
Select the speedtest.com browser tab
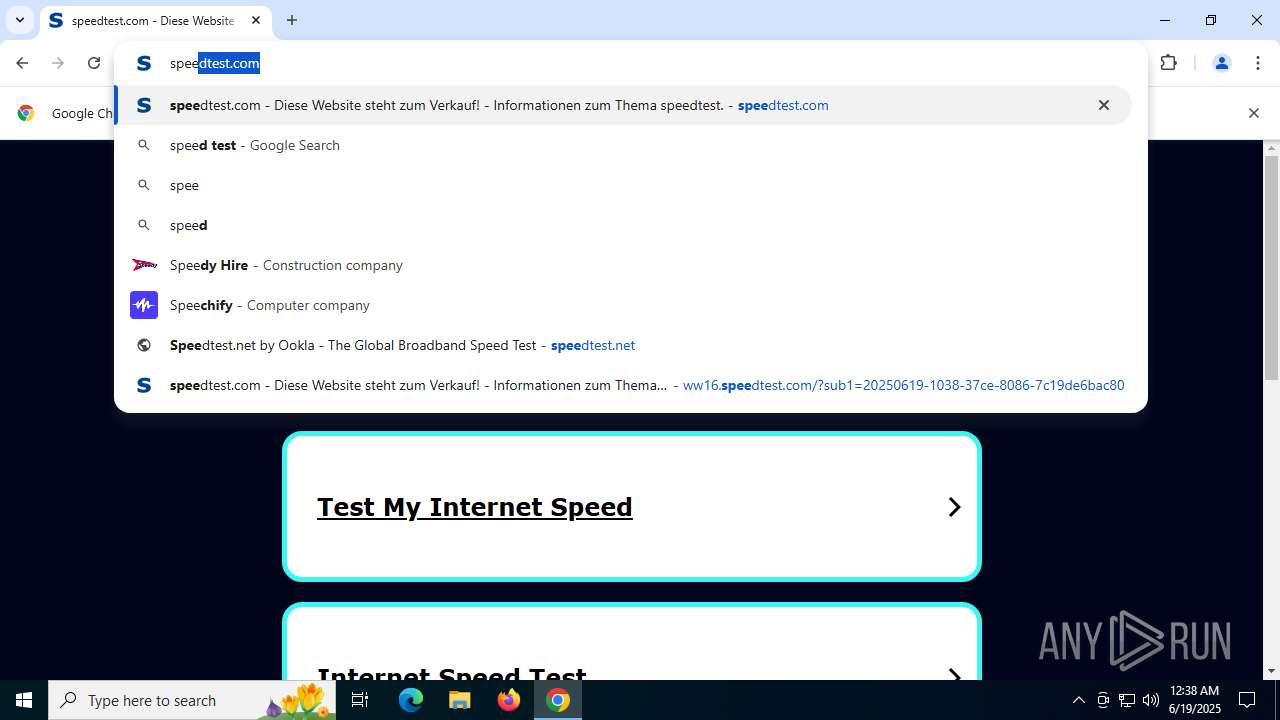click(x=155, y=20)
